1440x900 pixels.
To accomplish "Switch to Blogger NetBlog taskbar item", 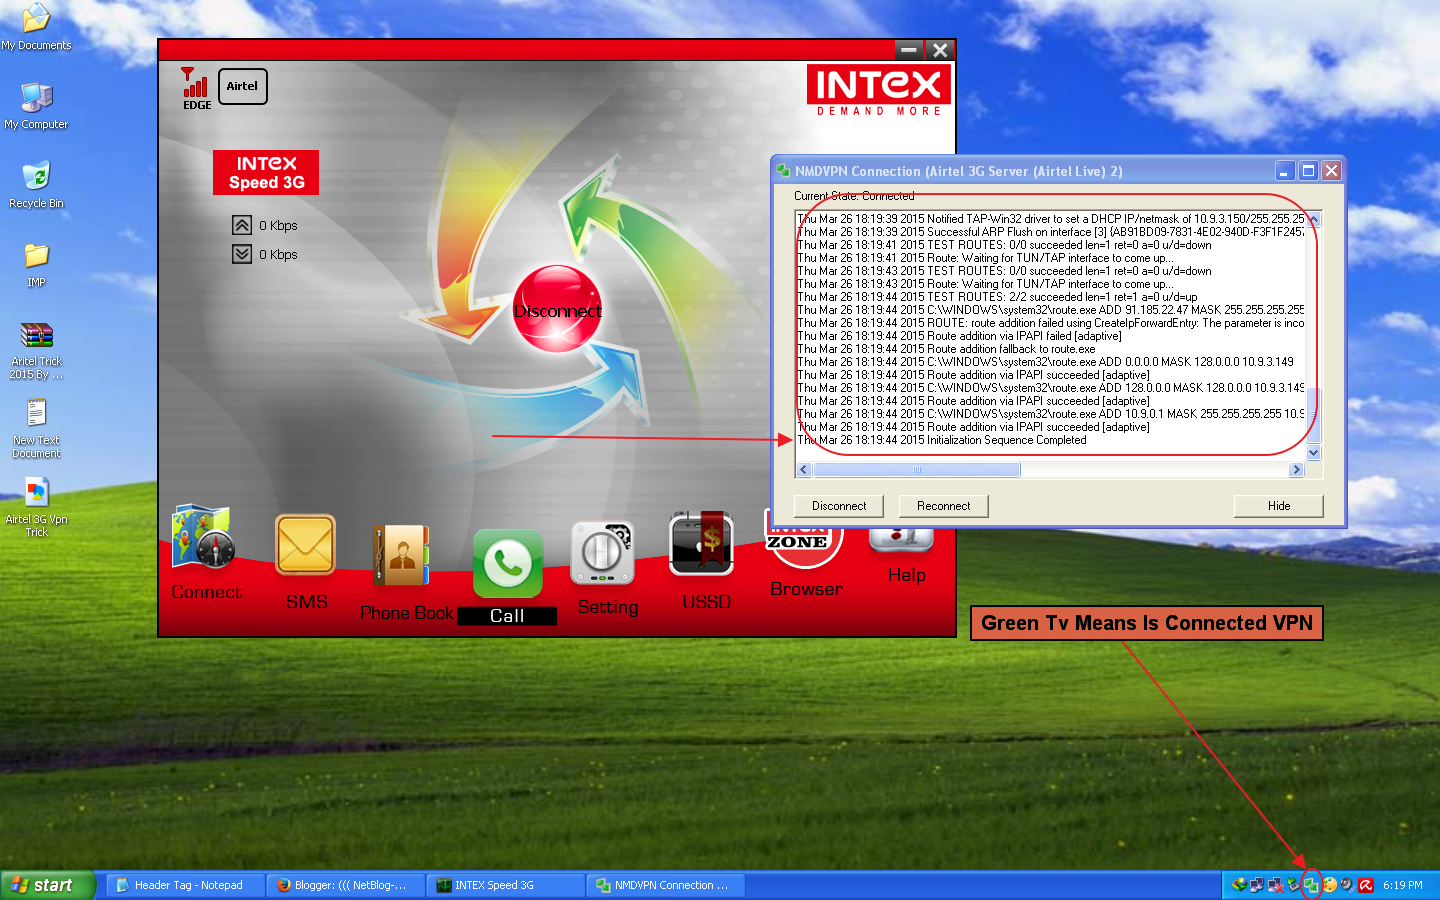I will tap(346, 885).
